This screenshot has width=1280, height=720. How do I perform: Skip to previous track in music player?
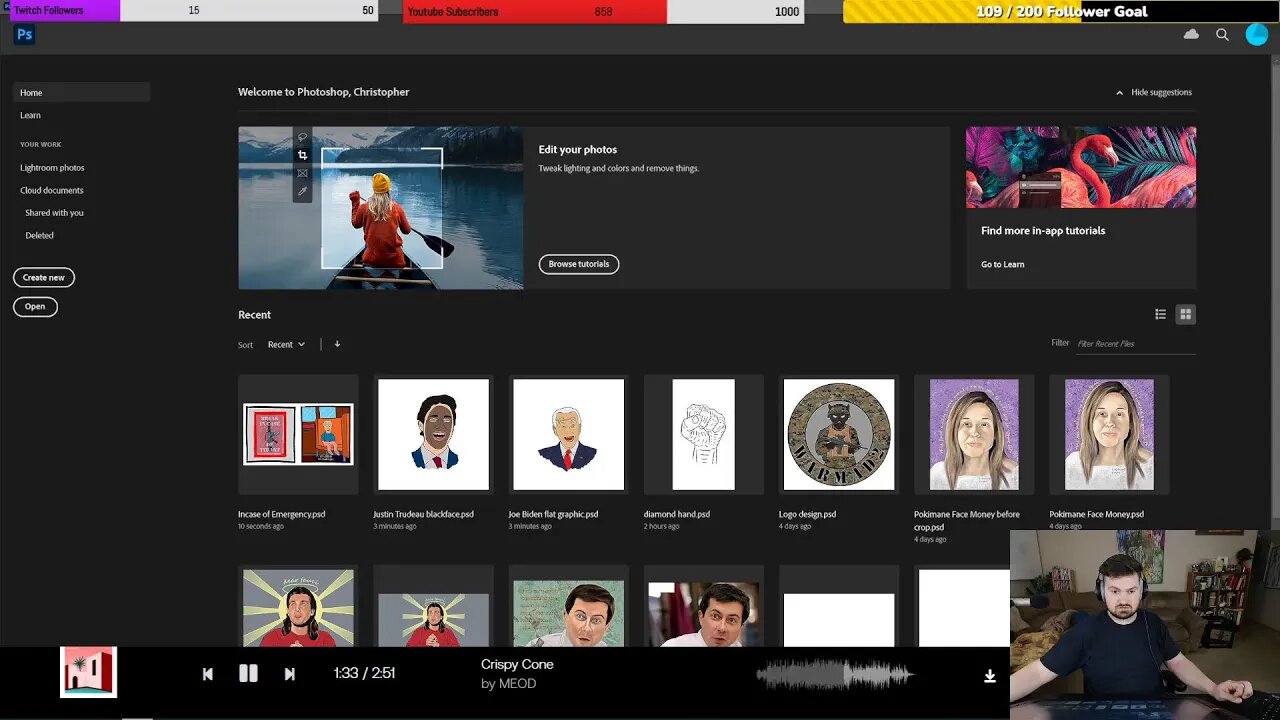click(x=208, y=674)
